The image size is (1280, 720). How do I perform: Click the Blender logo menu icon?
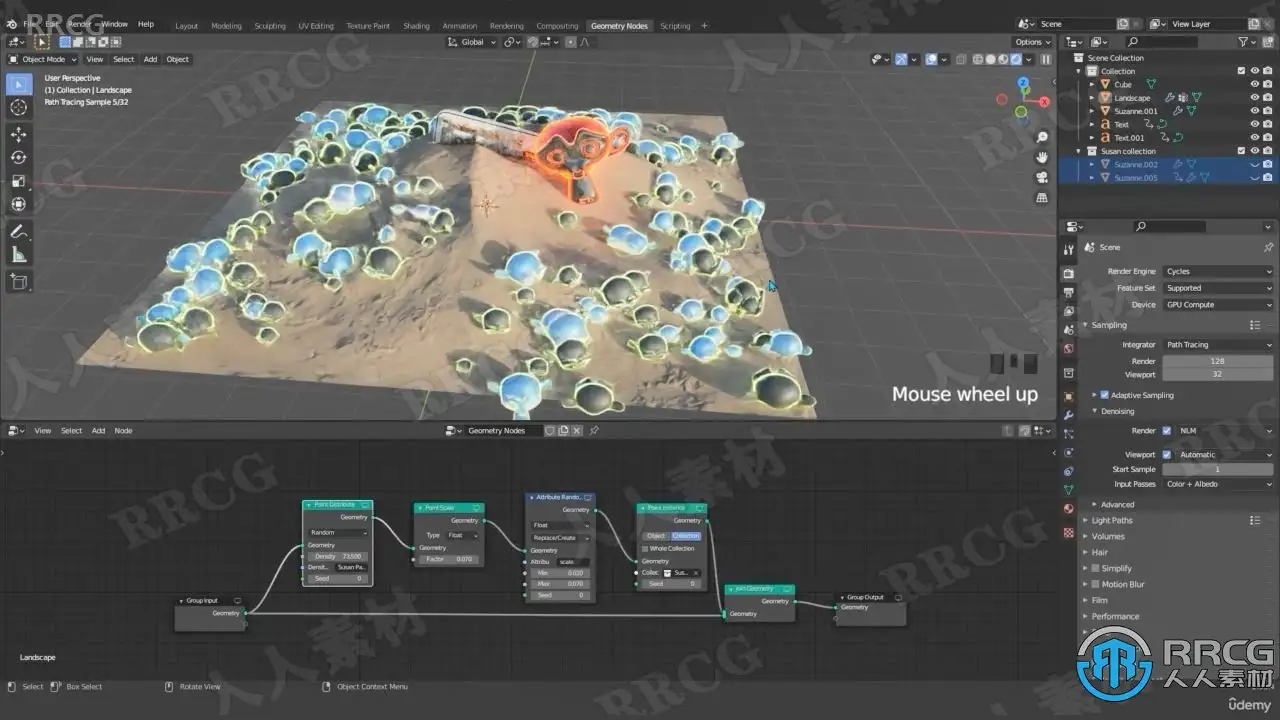click(12, 24)
